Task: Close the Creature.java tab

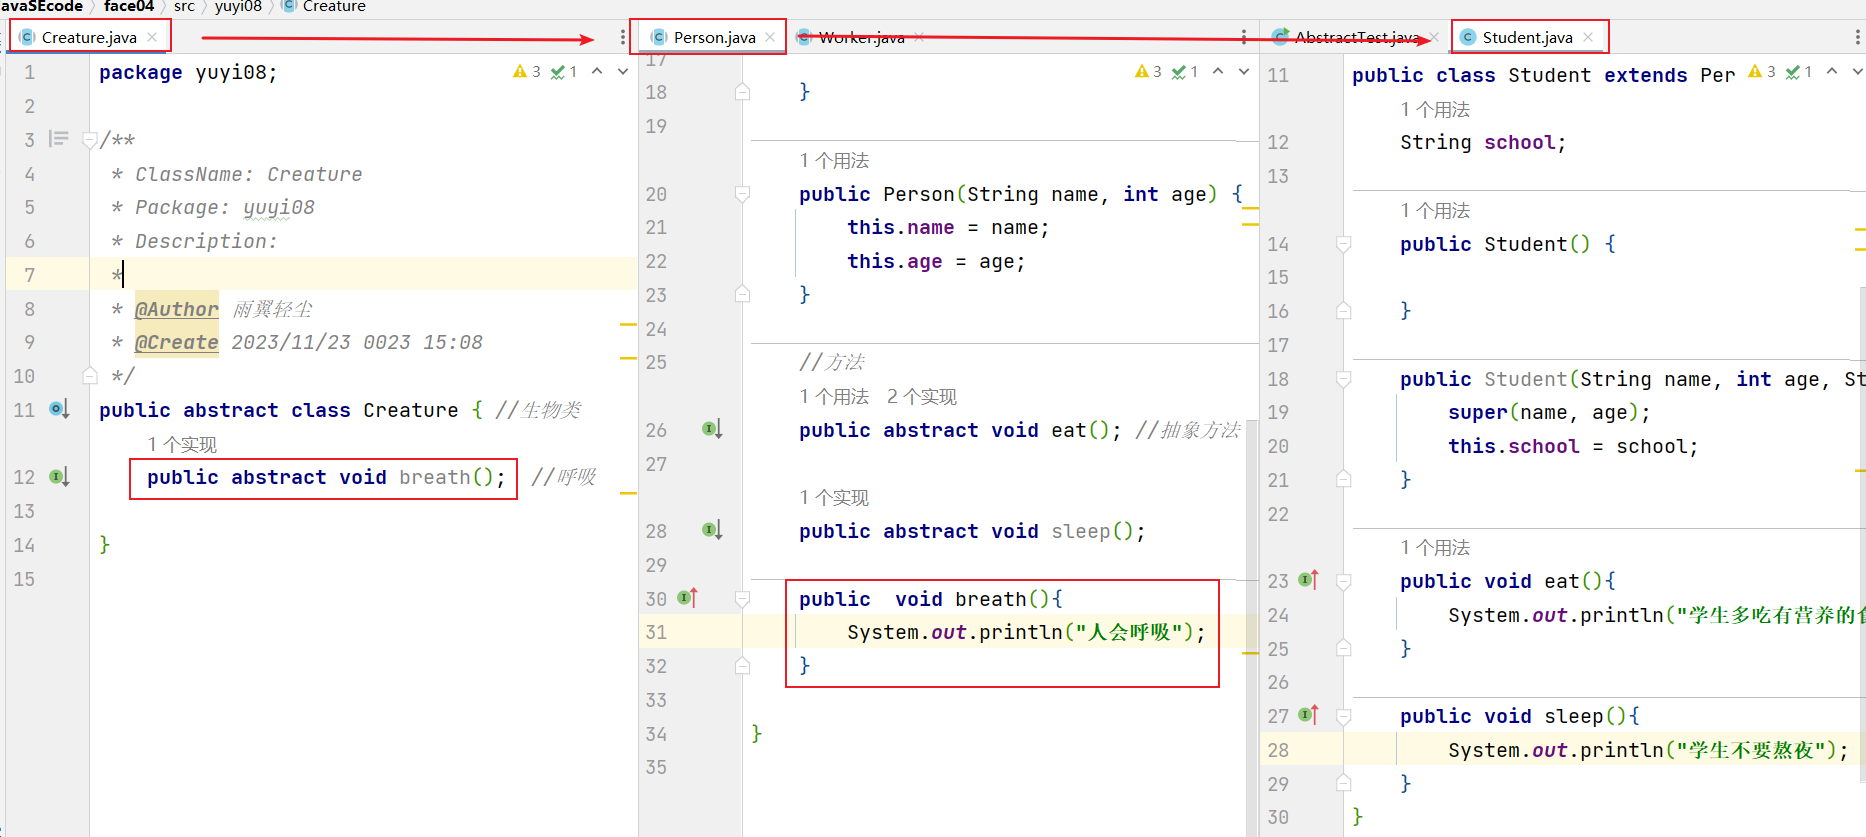Action: 152,37
